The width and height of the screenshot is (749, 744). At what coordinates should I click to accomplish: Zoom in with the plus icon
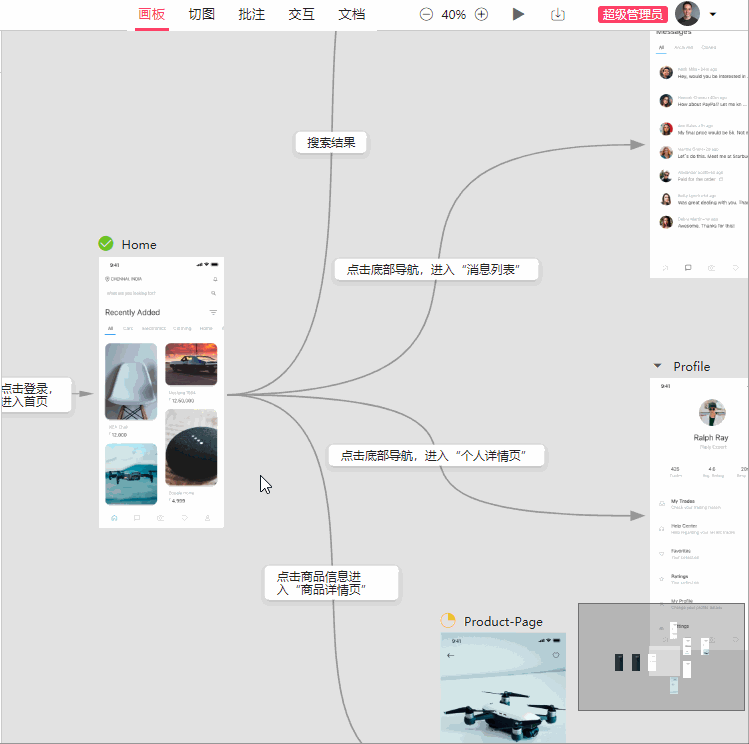coord(482,14)
